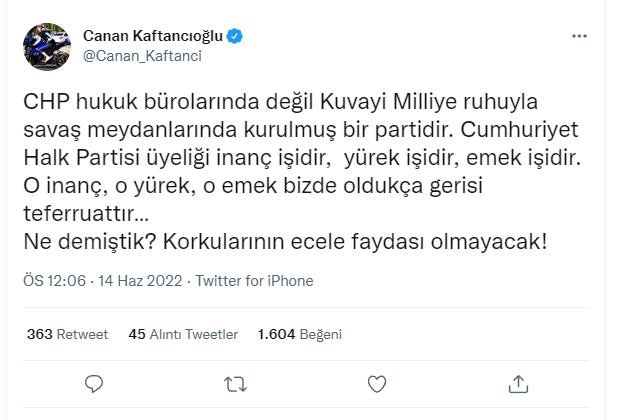Like the tweet with the heart icon
Viewport: 629px width, 420px height.
pyautogui.click(x=377, y=383)
